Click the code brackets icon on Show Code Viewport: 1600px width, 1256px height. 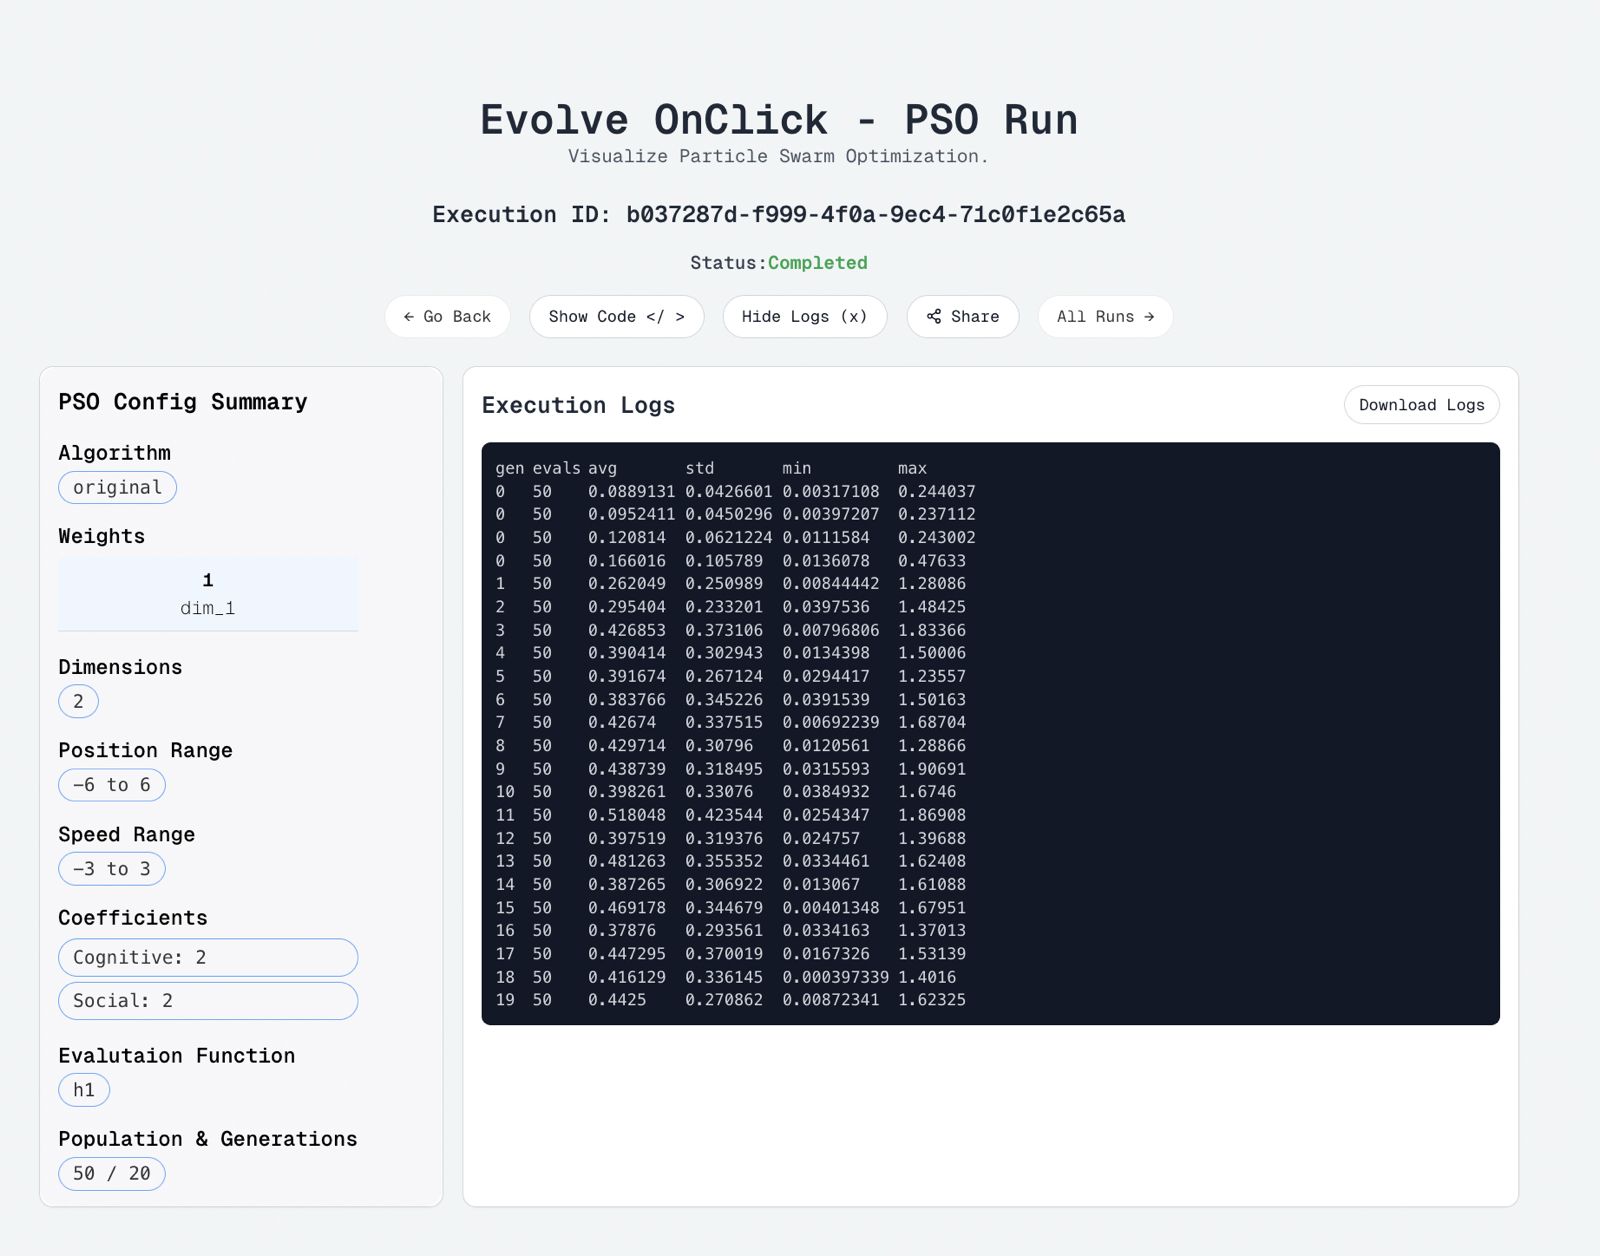click(x=666, y=316)
